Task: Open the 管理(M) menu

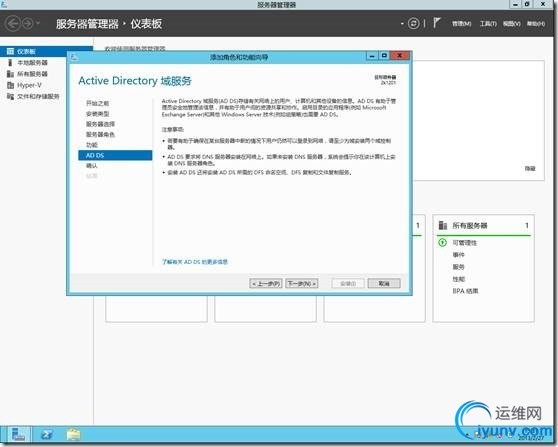Action: pyautogui.click(x=461, y=23)
